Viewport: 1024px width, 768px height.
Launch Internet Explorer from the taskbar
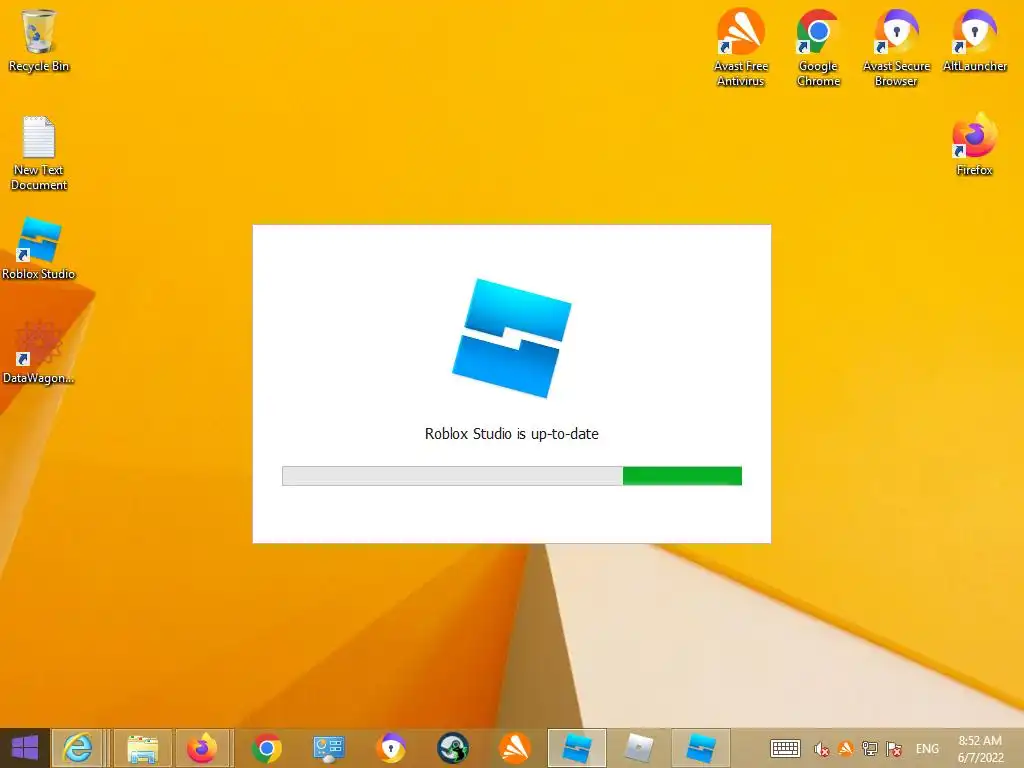pyautogui.click(x=78, y=748)
